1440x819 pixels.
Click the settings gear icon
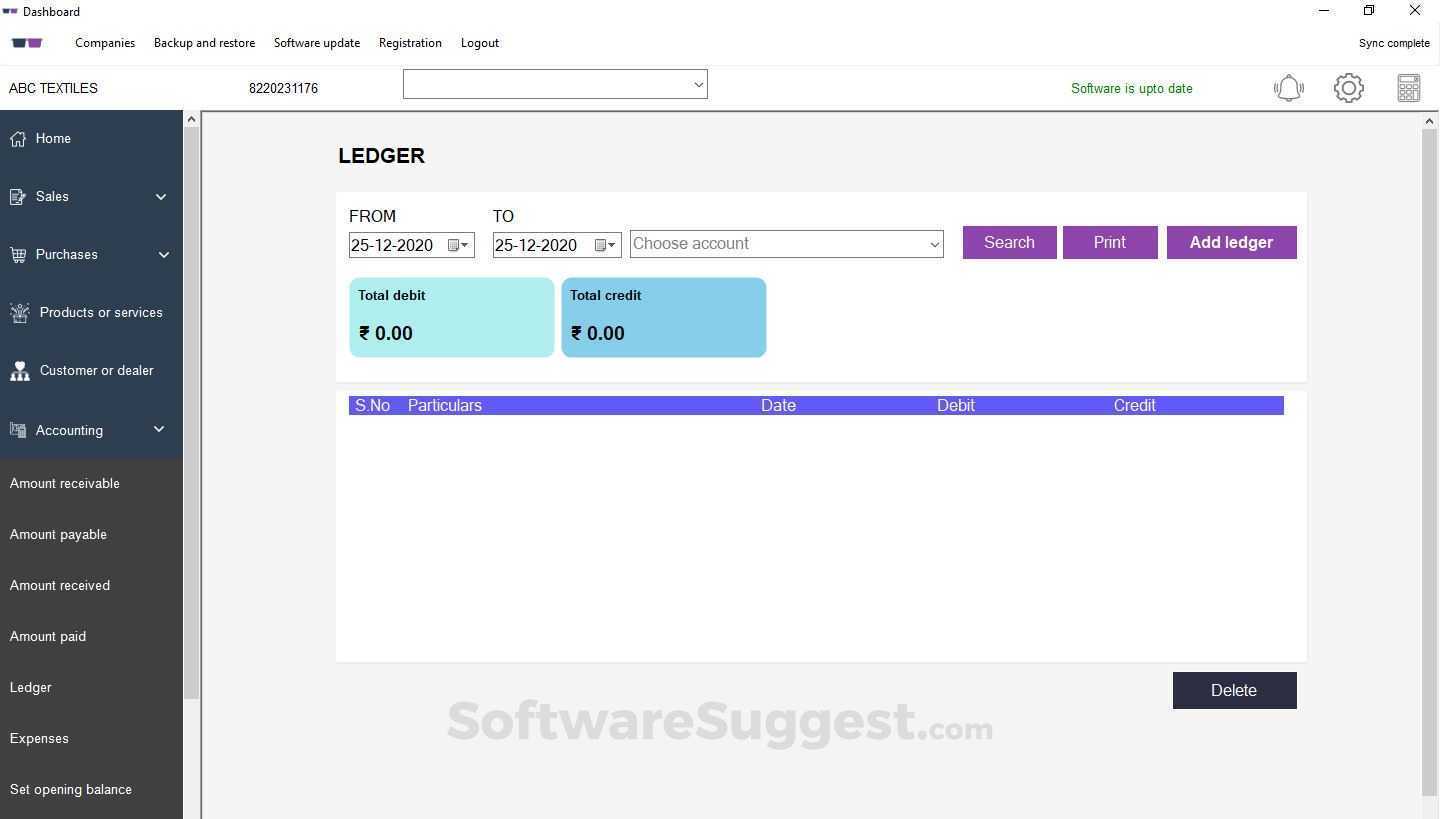click(x=1348, y=88)
